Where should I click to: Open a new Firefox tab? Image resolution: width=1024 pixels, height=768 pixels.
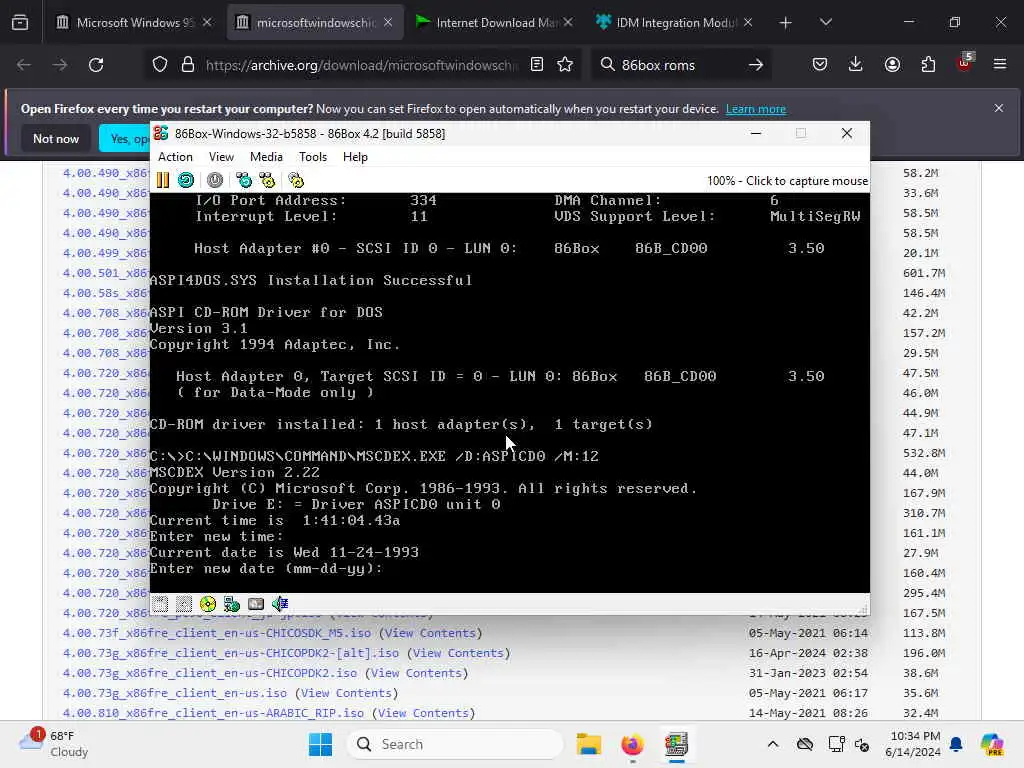[786, 23]
